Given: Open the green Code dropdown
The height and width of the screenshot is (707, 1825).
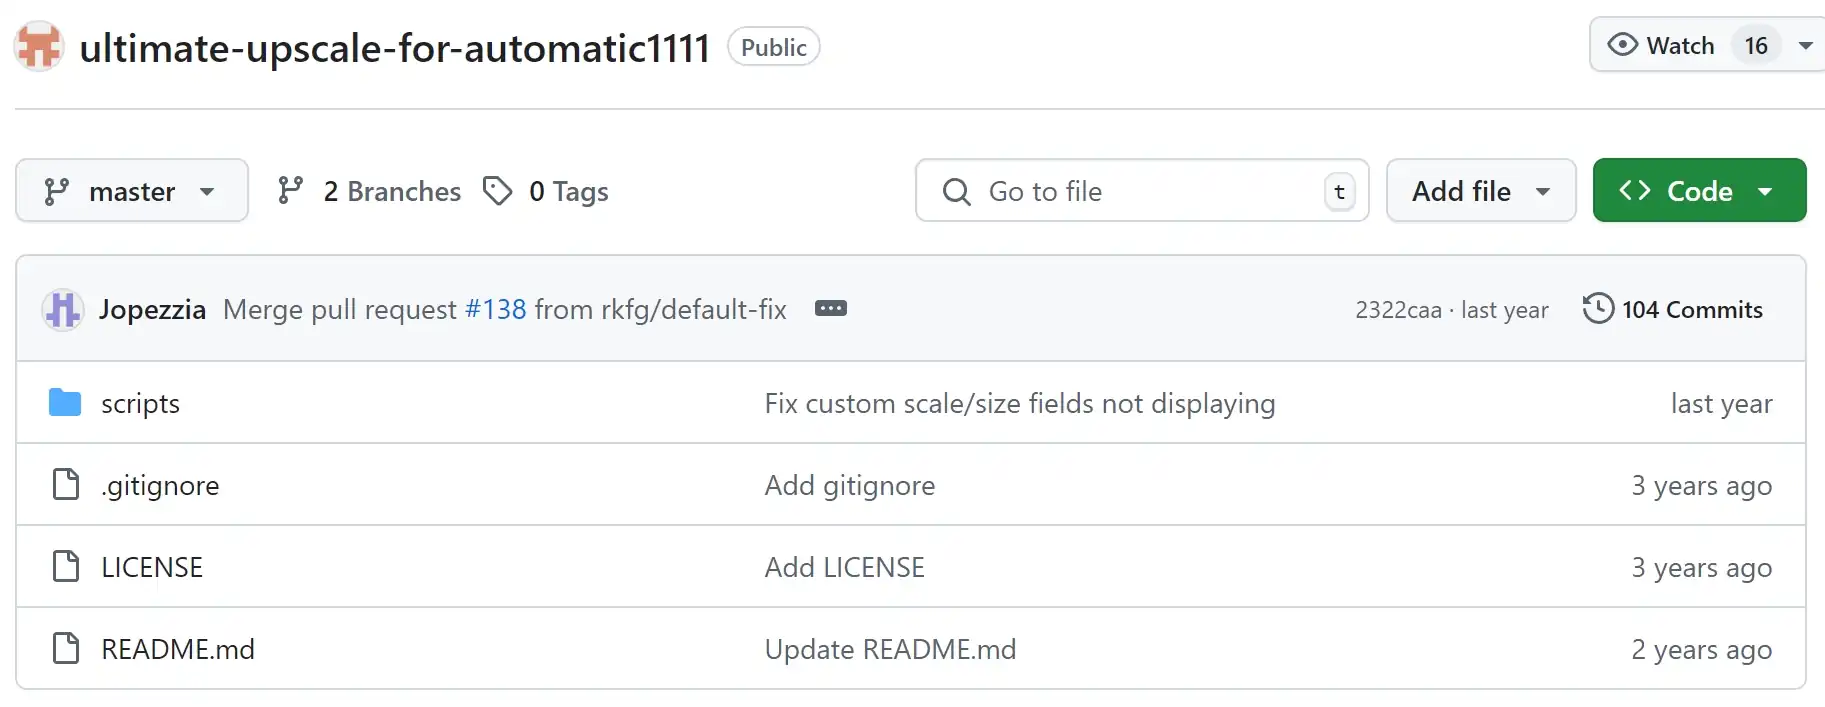Looking at the screenshot, I should pos(1699,190).
